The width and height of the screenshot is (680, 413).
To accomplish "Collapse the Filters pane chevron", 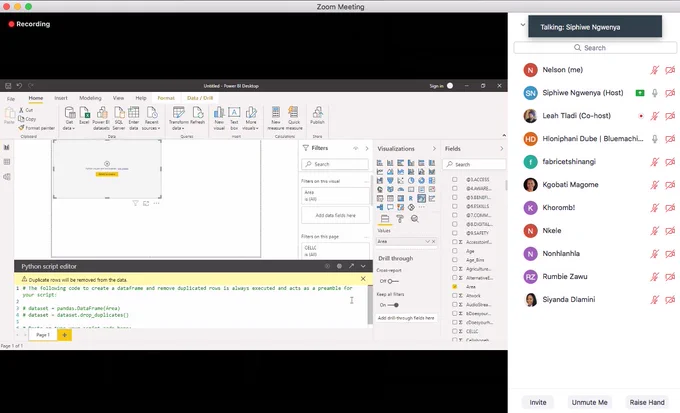I will tap(367, 148).
